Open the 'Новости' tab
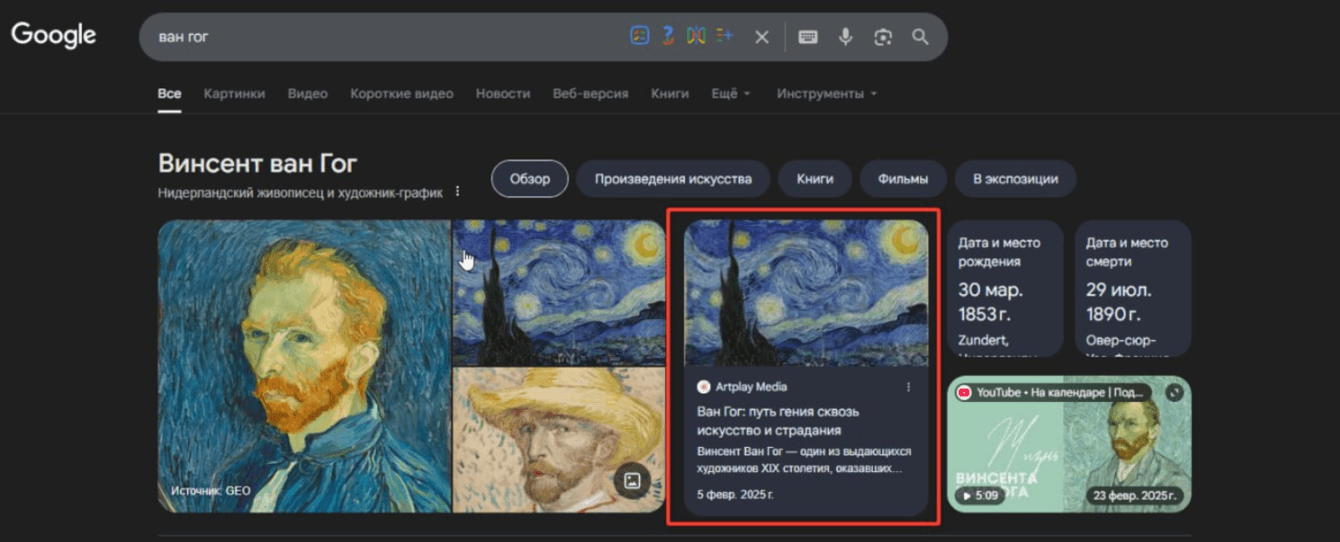 point(503,94)
